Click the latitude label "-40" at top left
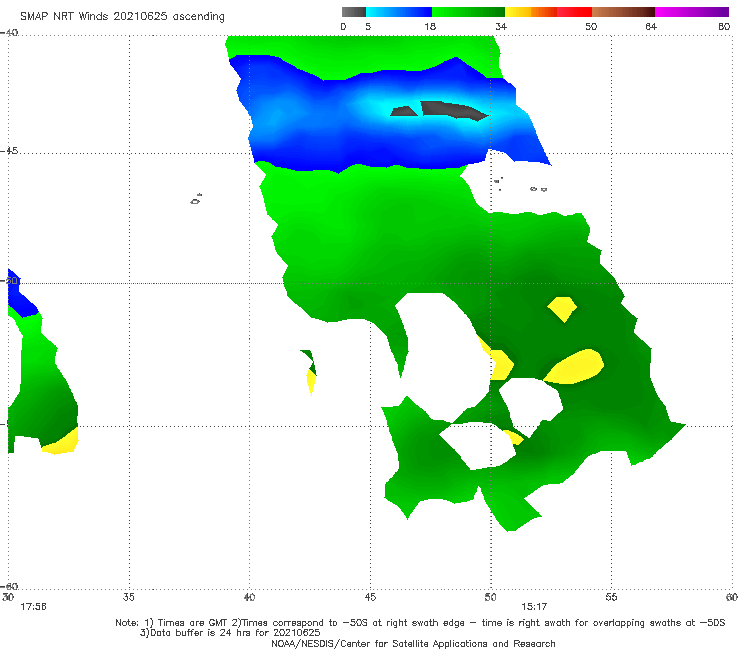This screenshot has height=650, width=740. coord(9,33)
